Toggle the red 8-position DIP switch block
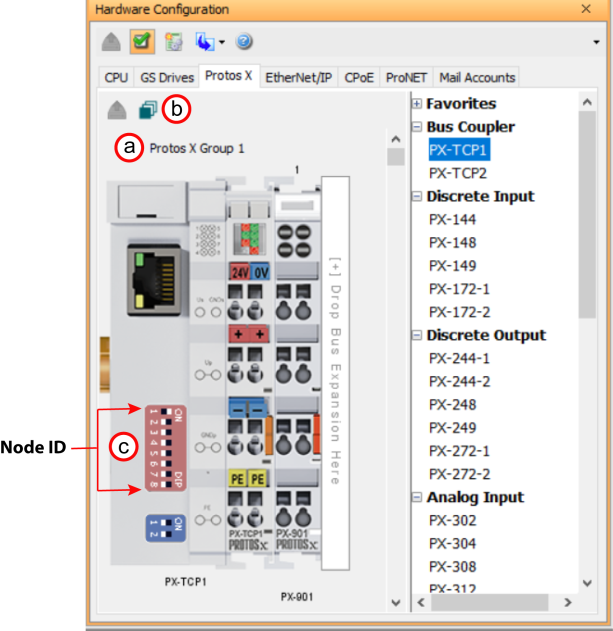Viewport: 613px width, 631px height. pyautogui.click(x=164, y=449)
